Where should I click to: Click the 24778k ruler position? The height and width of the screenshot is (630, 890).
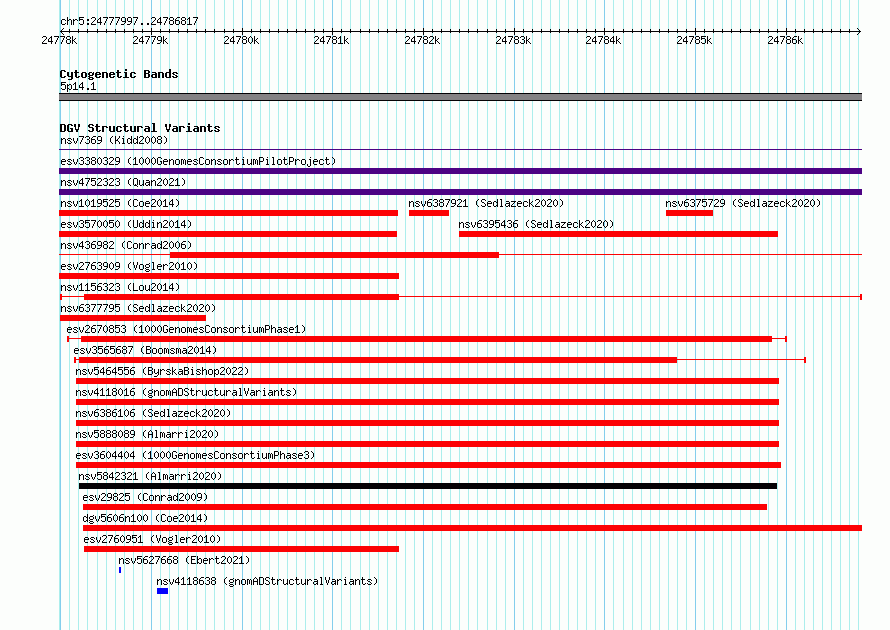click(x=60, y=40)
